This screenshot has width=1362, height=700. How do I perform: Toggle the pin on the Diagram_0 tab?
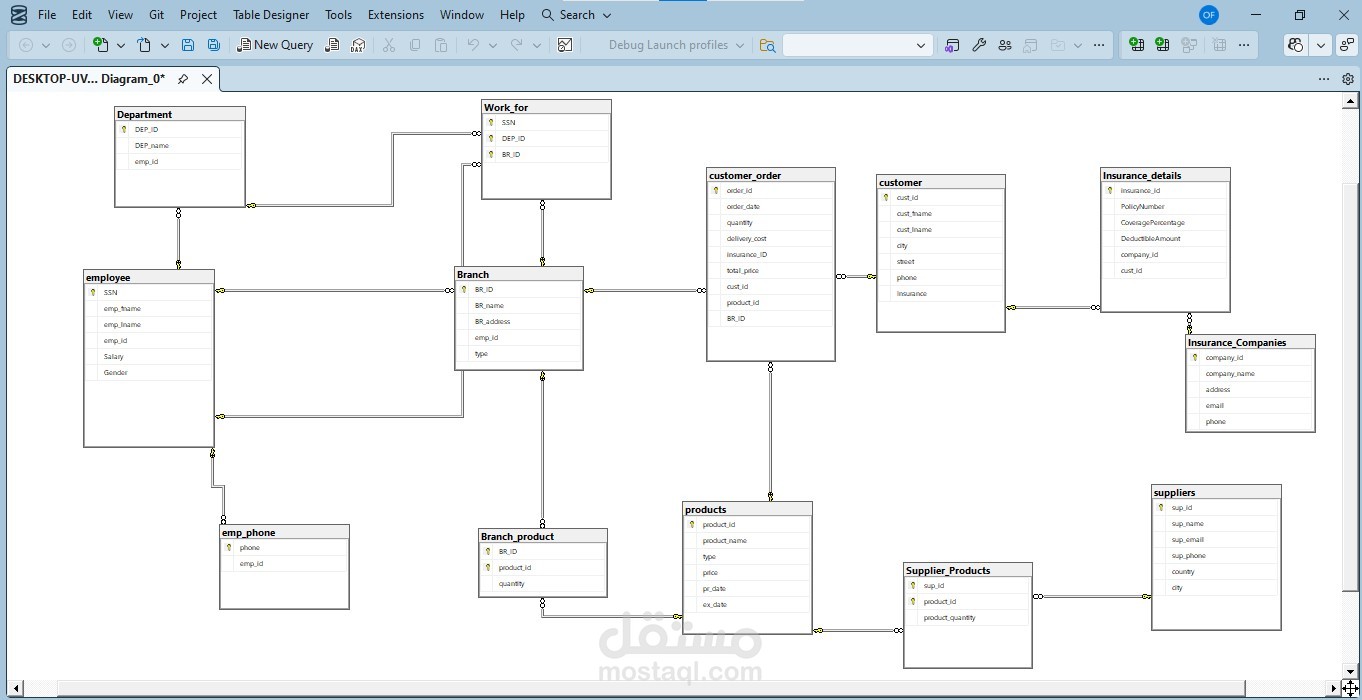(183, 79)
